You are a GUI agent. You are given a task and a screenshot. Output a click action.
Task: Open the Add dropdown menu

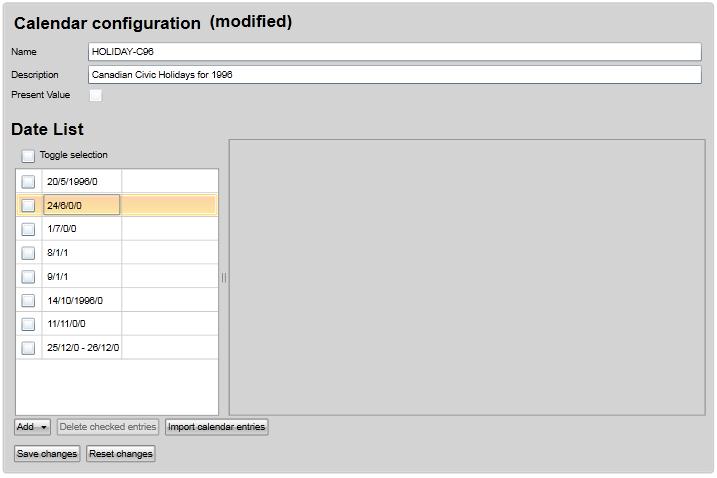coord(33,427)
